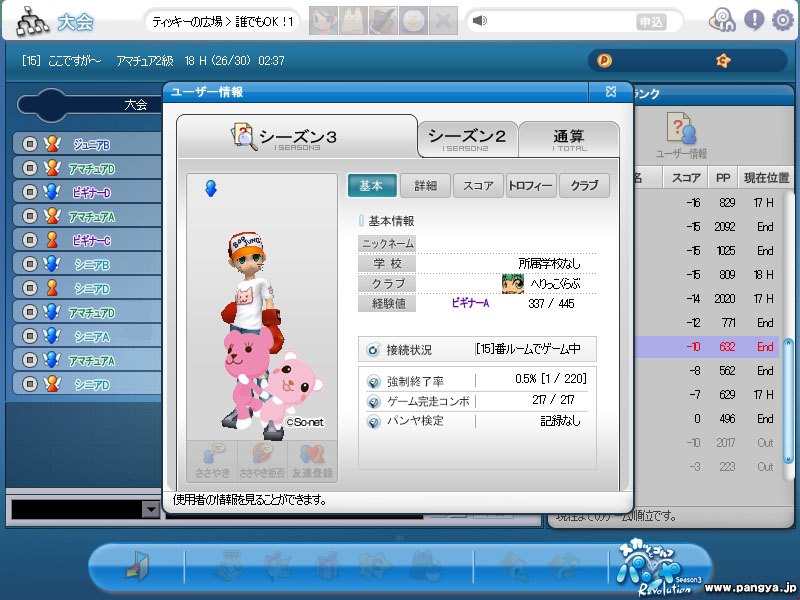Open the exclamation notice bubble icon

754,20
